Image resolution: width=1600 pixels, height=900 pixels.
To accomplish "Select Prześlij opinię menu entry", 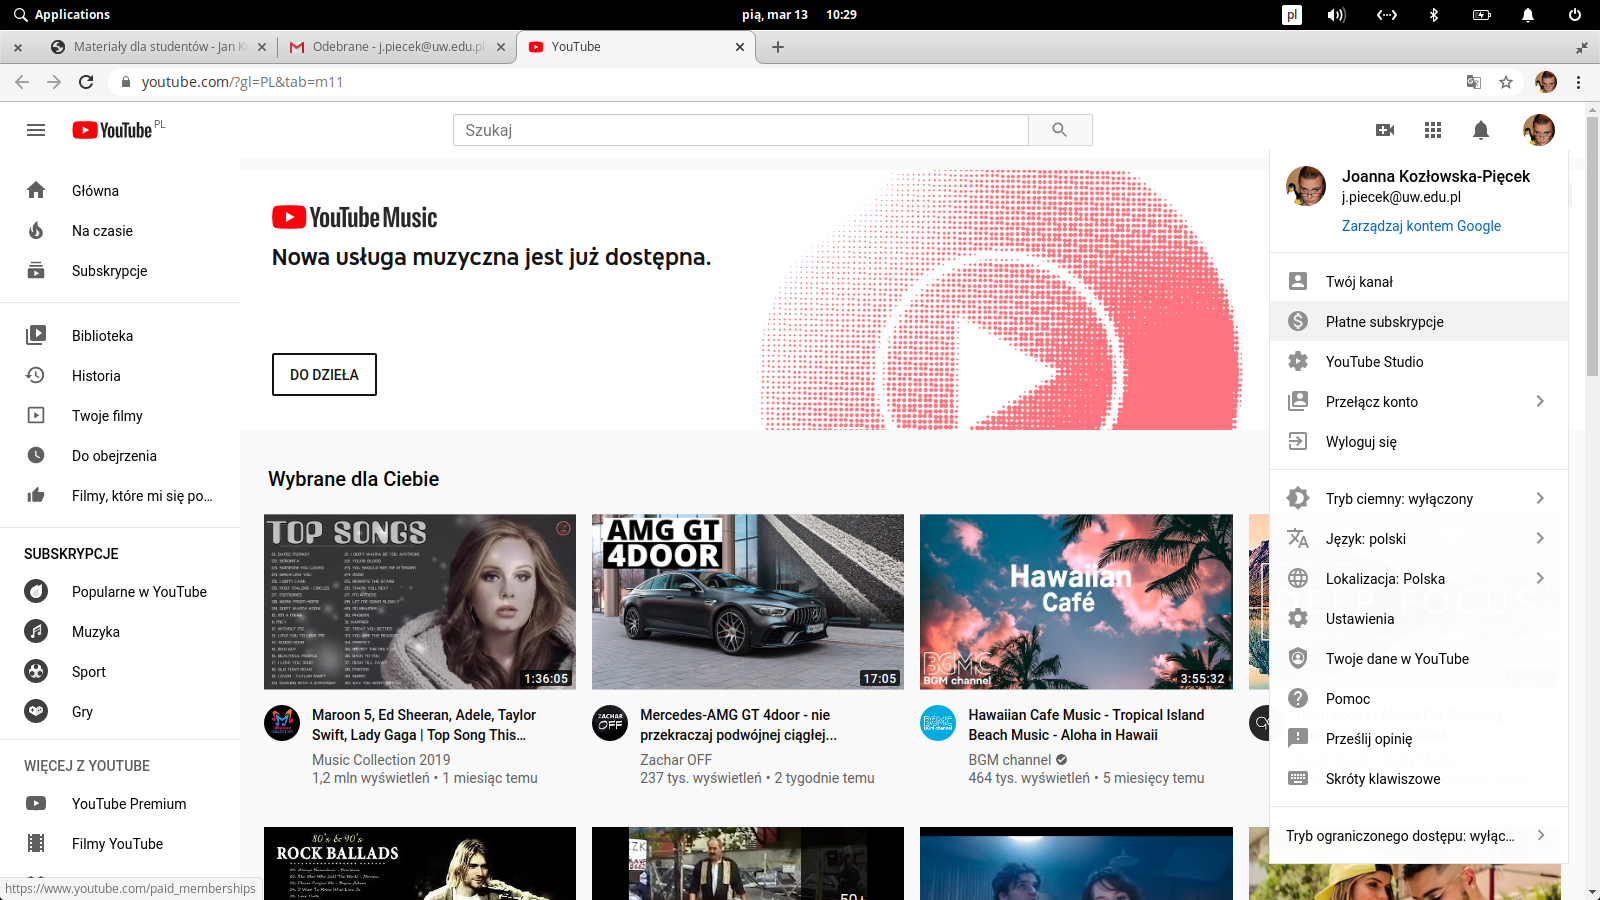I will tap(1419, 739).
